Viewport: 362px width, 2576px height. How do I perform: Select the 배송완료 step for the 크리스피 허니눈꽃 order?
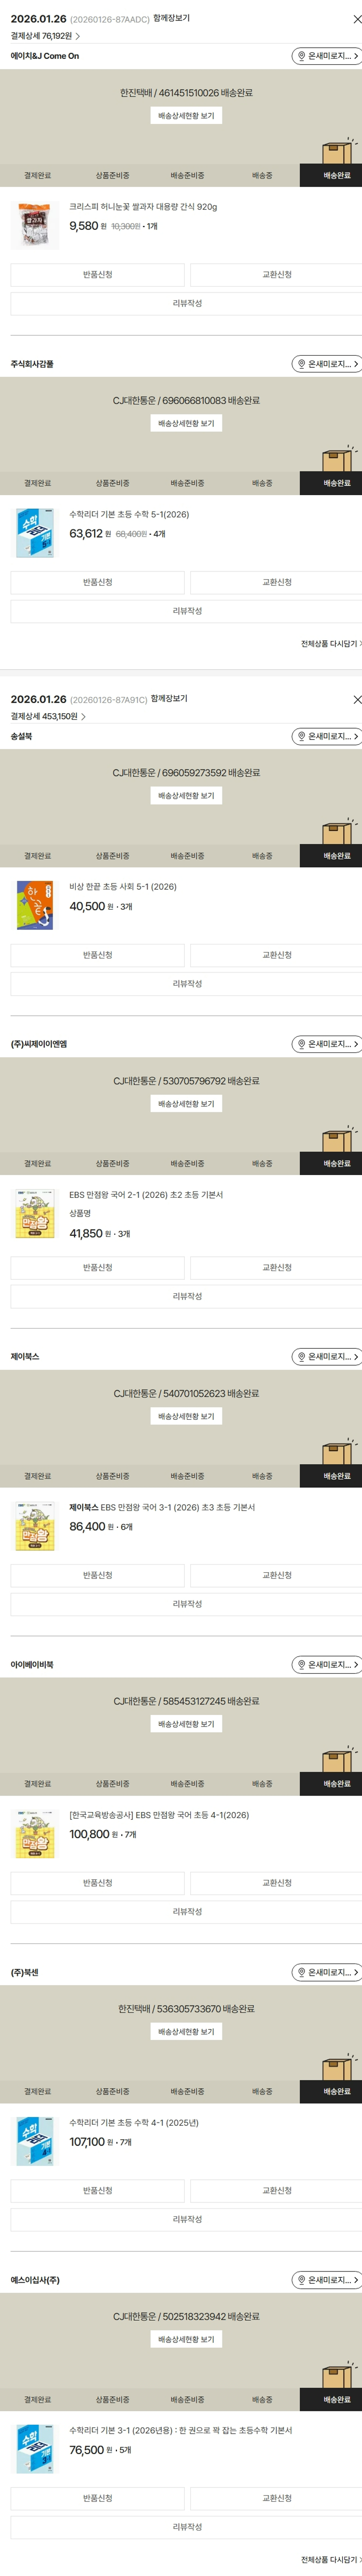click(337, 175)
